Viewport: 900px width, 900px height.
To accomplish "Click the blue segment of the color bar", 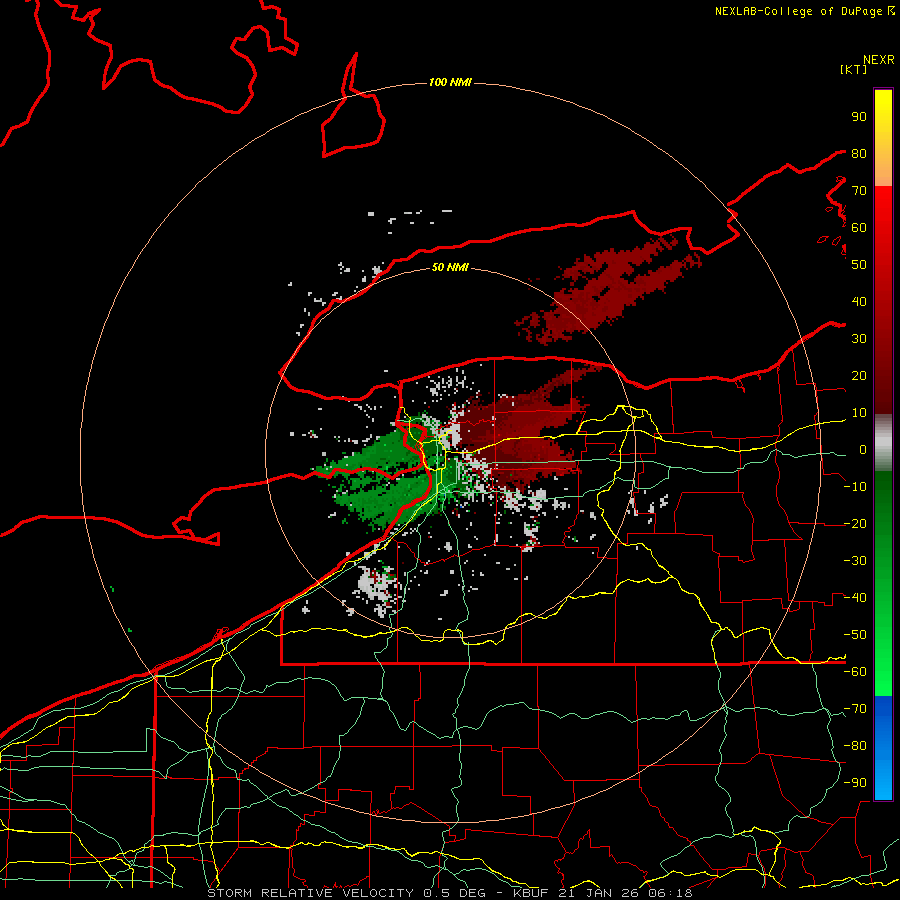I will (x=883, y=748).
